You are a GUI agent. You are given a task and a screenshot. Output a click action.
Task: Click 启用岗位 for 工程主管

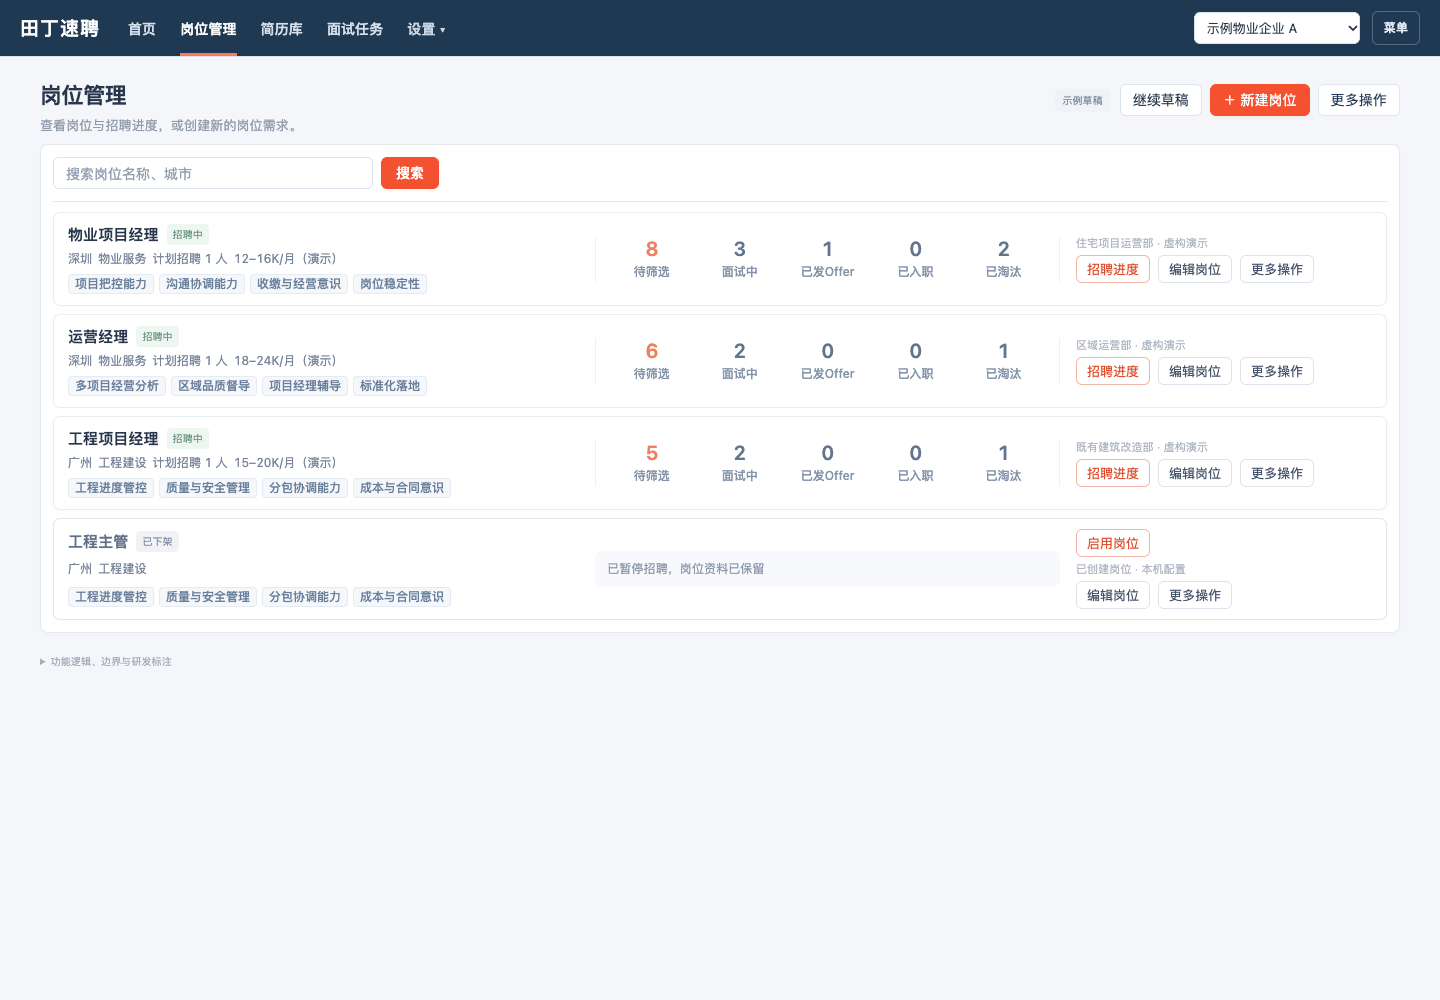(x=1113, y=543)
